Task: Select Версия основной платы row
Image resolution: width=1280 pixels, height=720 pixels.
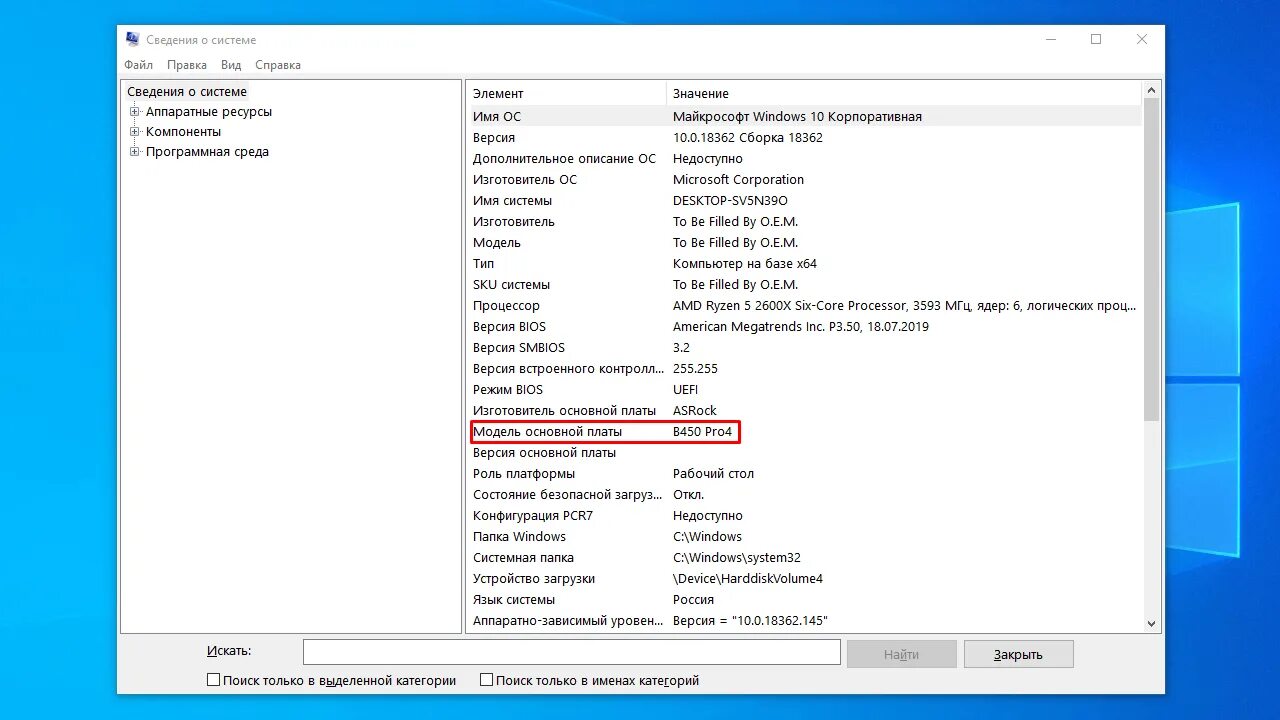Action: coord(804,452)
